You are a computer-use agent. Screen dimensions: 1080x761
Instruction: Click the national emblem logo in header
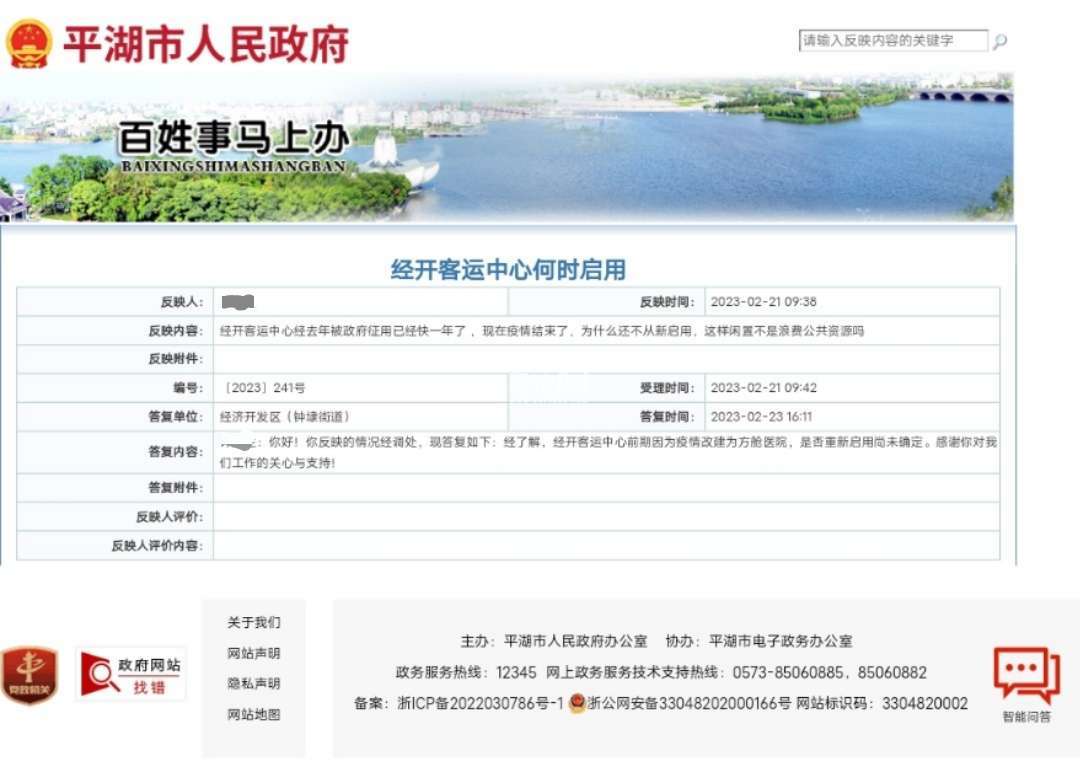[29, 44]
